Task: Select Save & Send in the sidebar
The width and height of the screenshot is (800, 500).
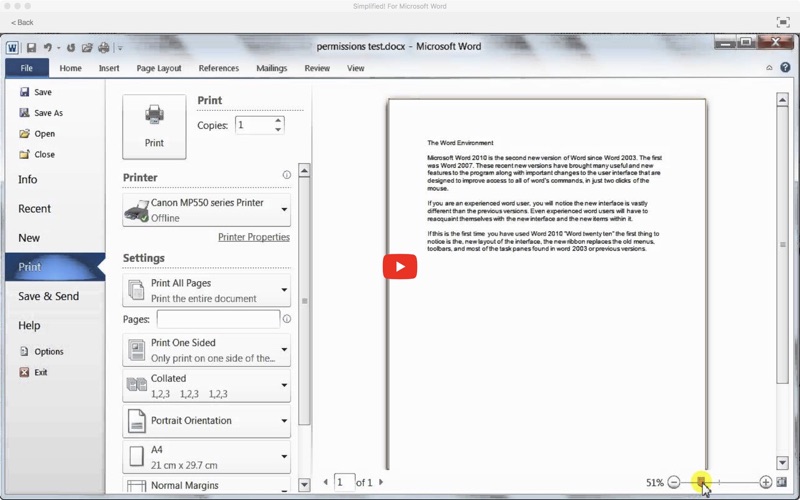Action: point(48,296)
